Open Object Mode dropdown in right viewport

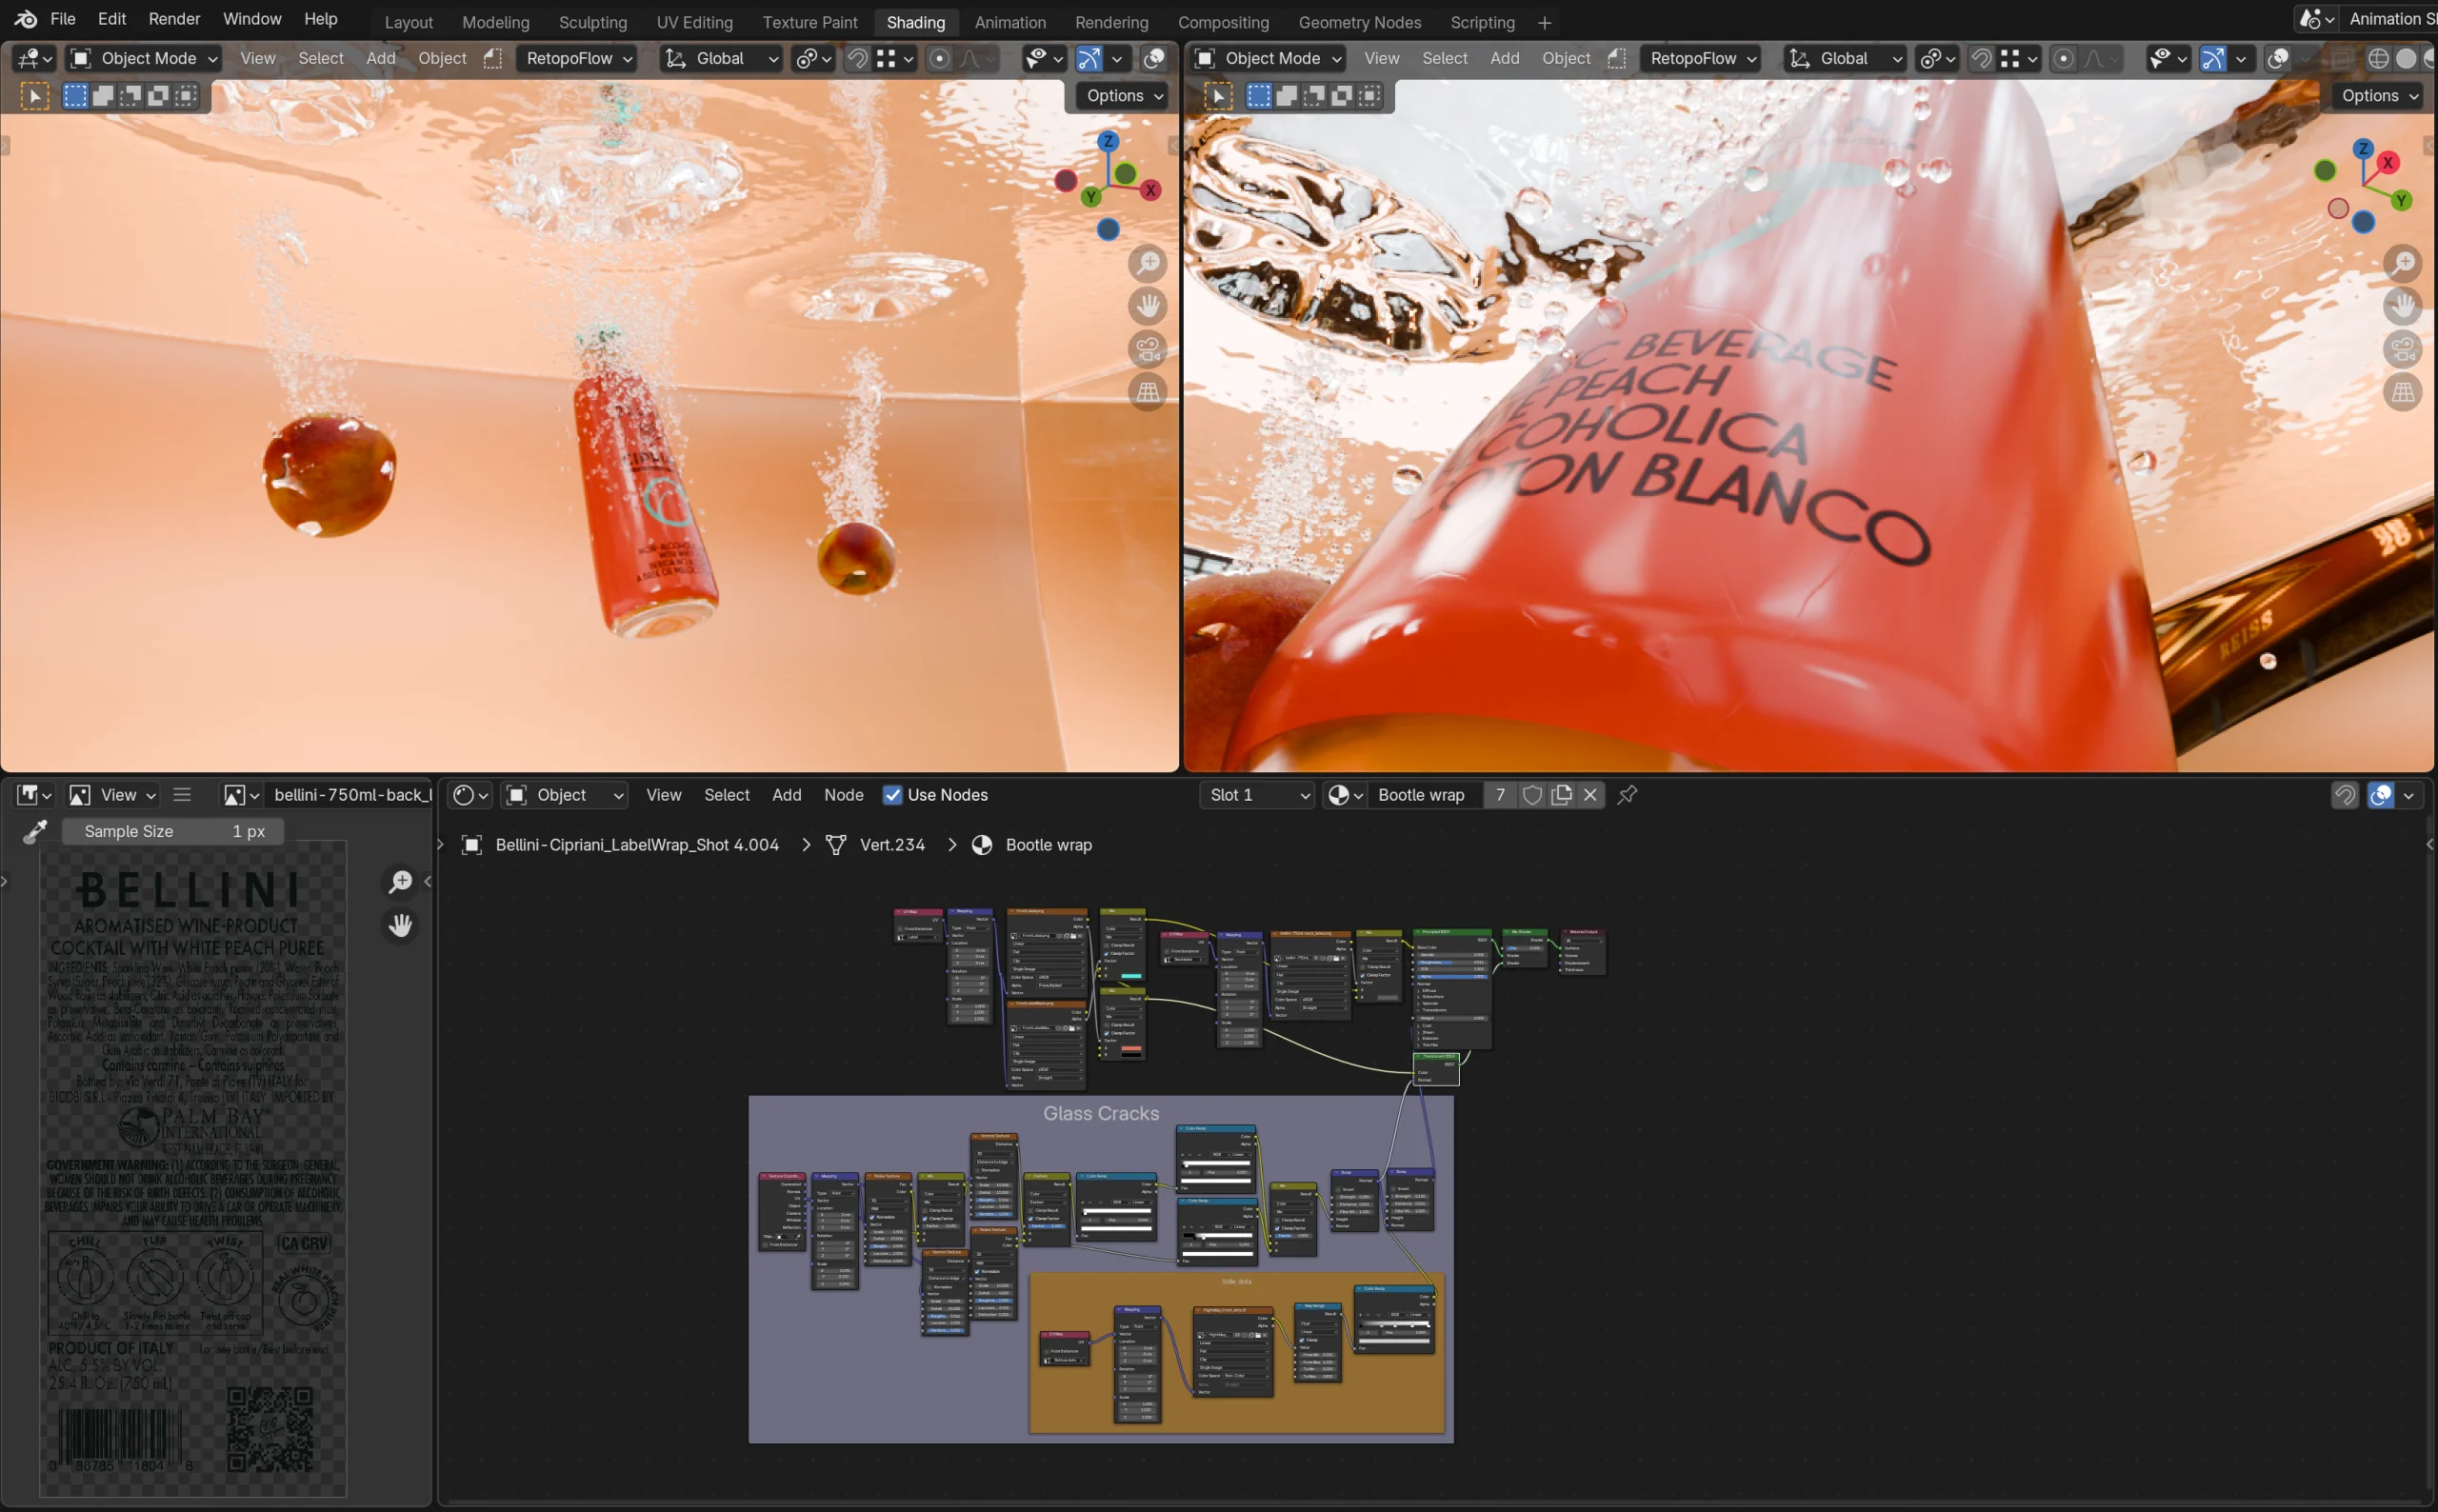coord(1268,58)
